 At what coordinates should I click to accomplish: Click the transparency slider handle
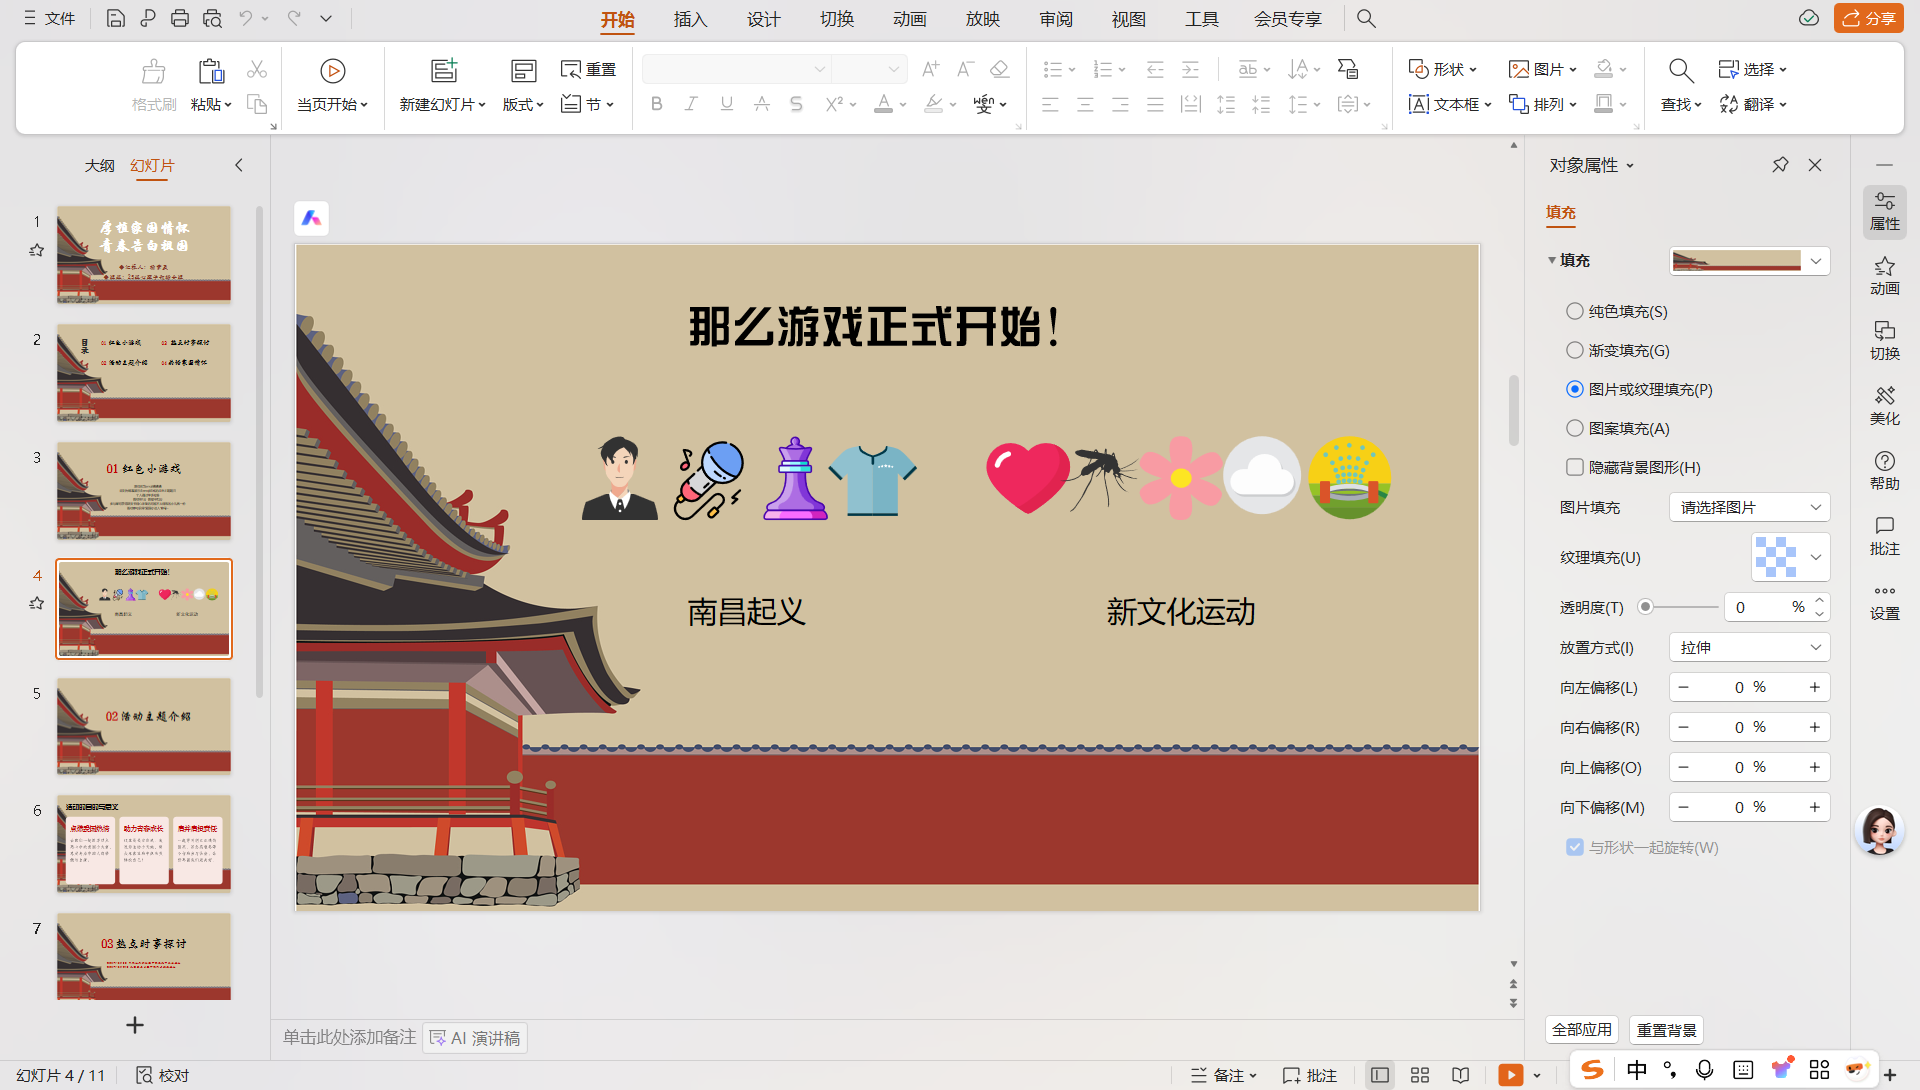tap(1645, 607)
